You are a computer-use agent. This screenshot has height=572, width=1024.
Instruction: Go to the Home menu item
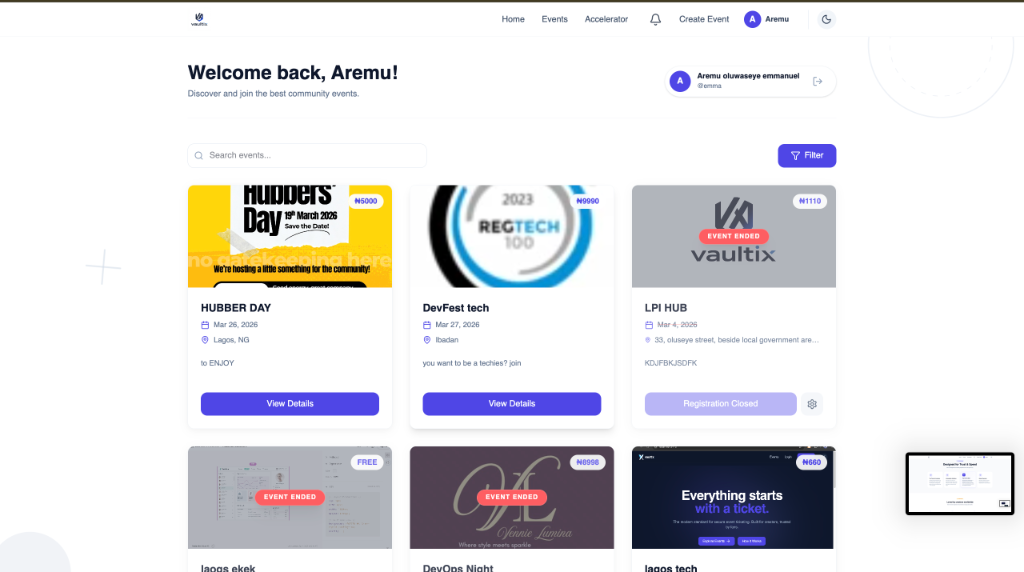coord(513,20)
